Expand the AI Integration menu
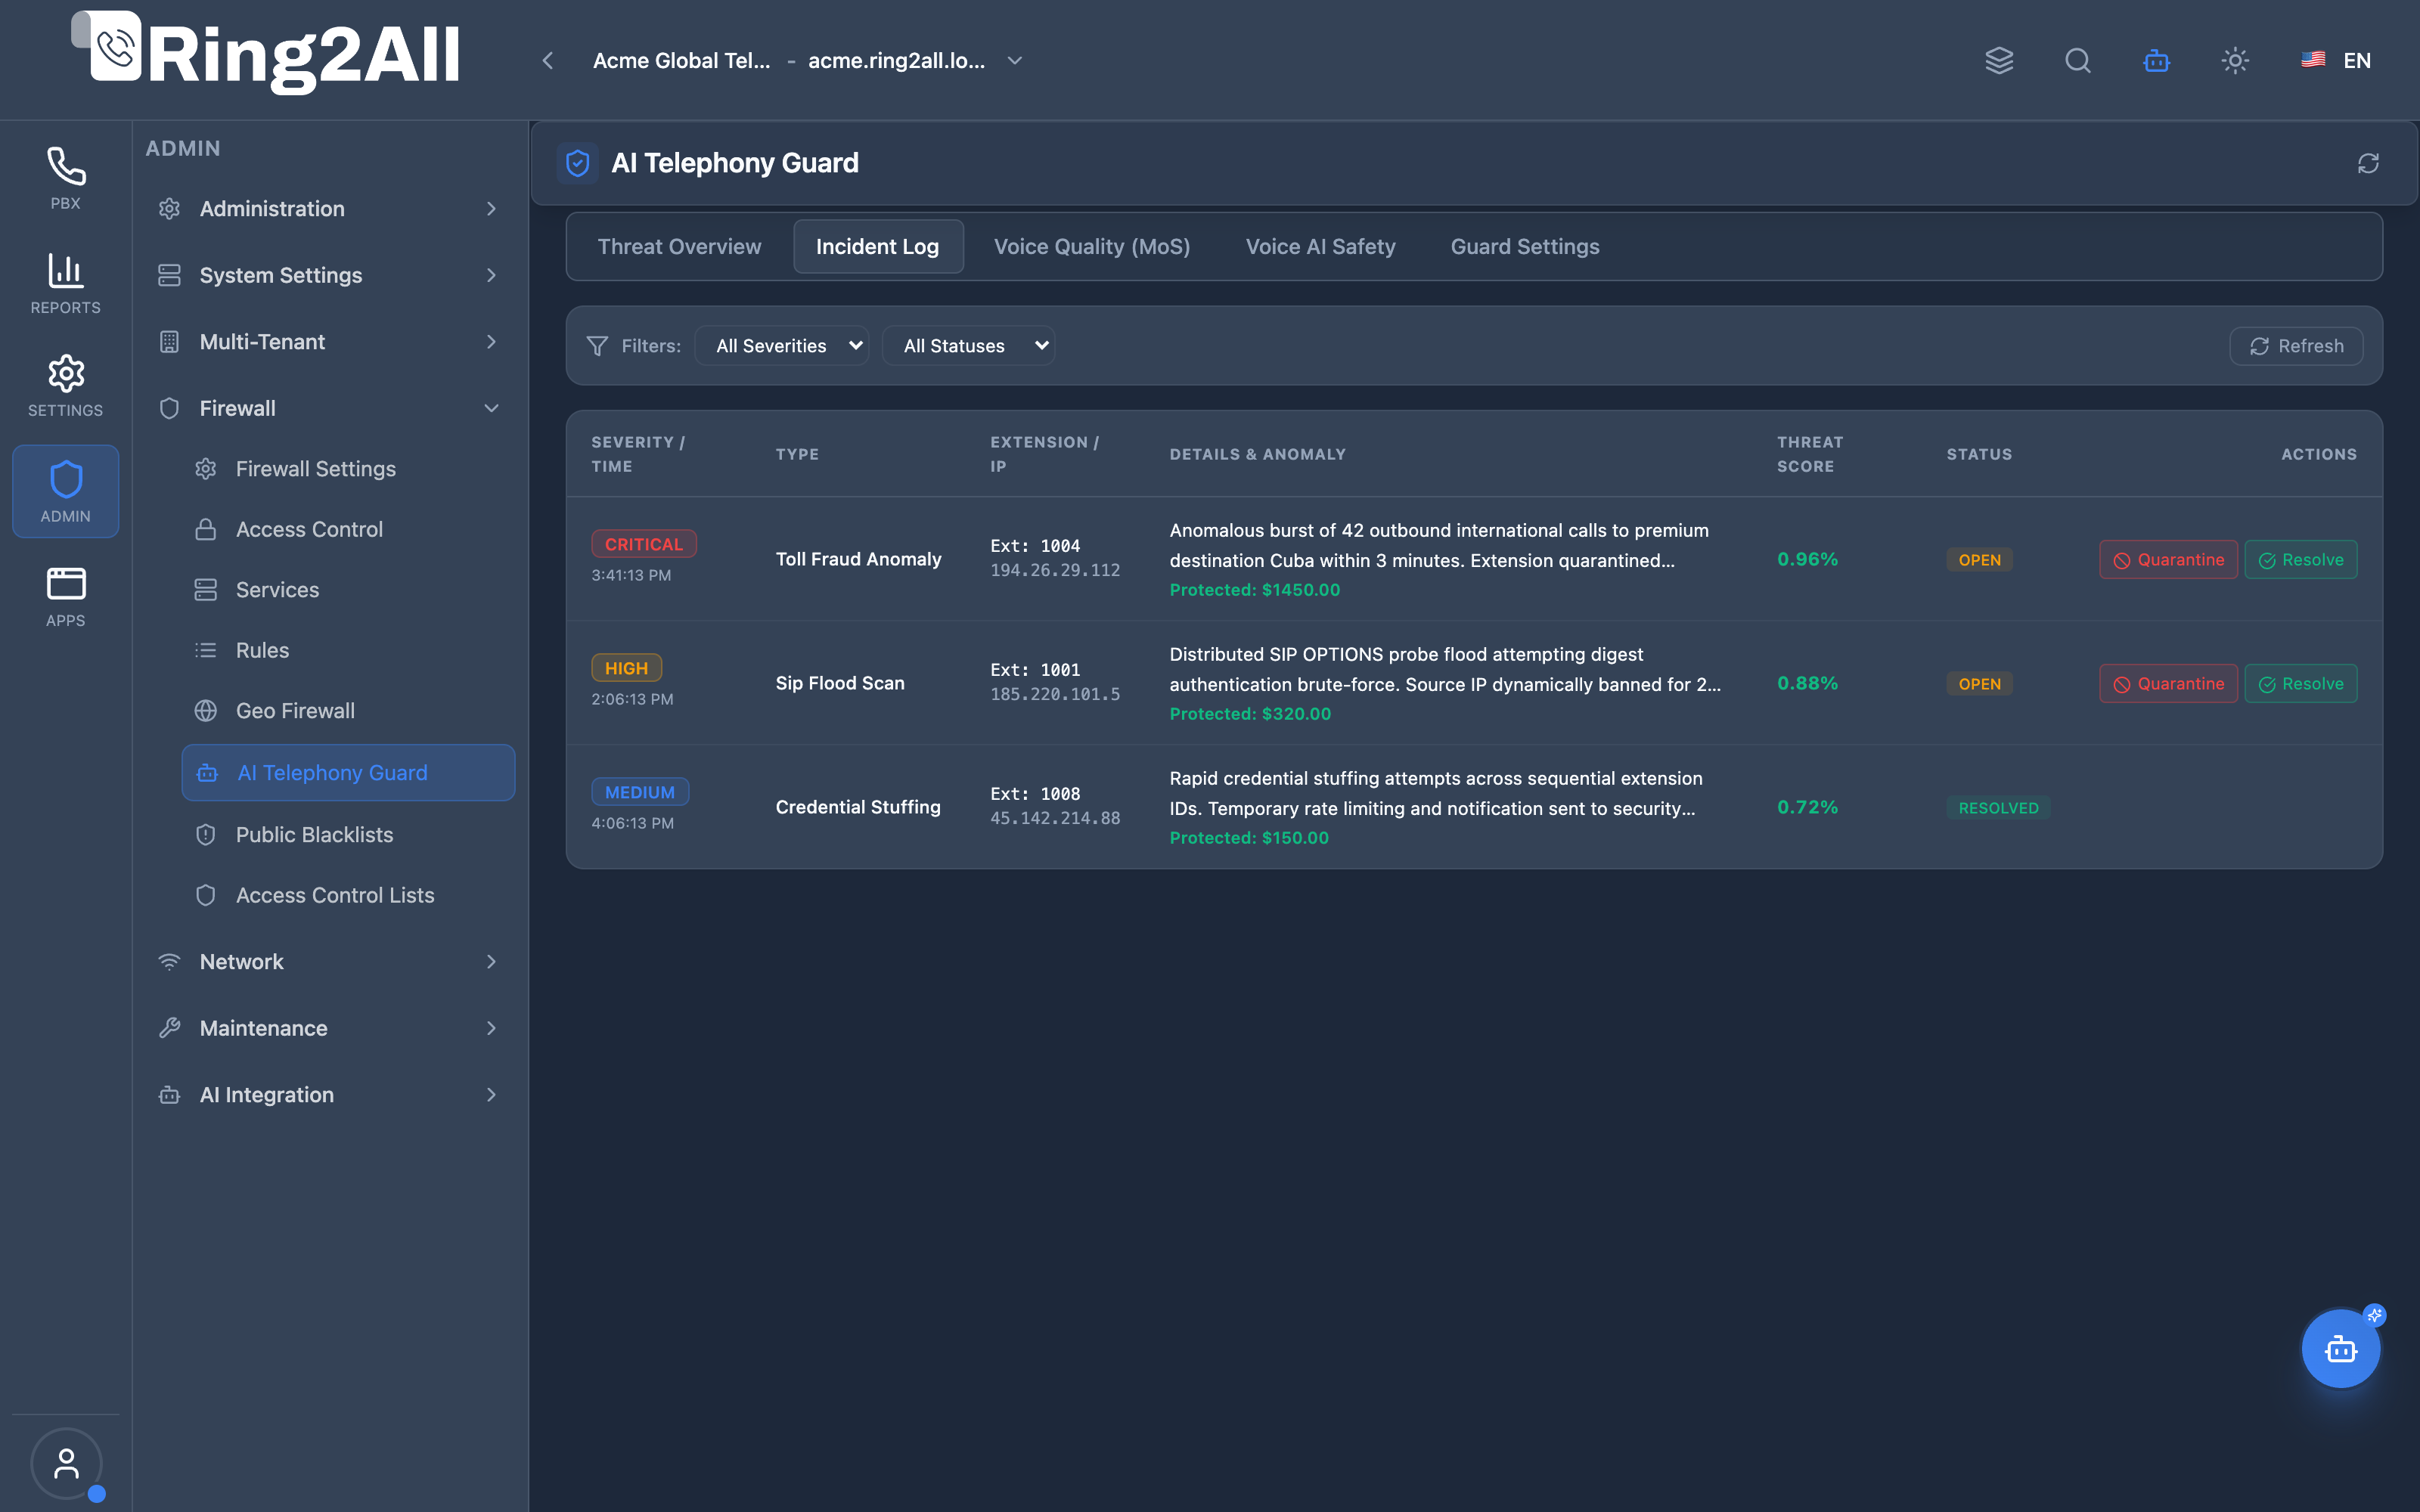2420x1512 pixels. pyautogui.click(x=329, y=1095)
